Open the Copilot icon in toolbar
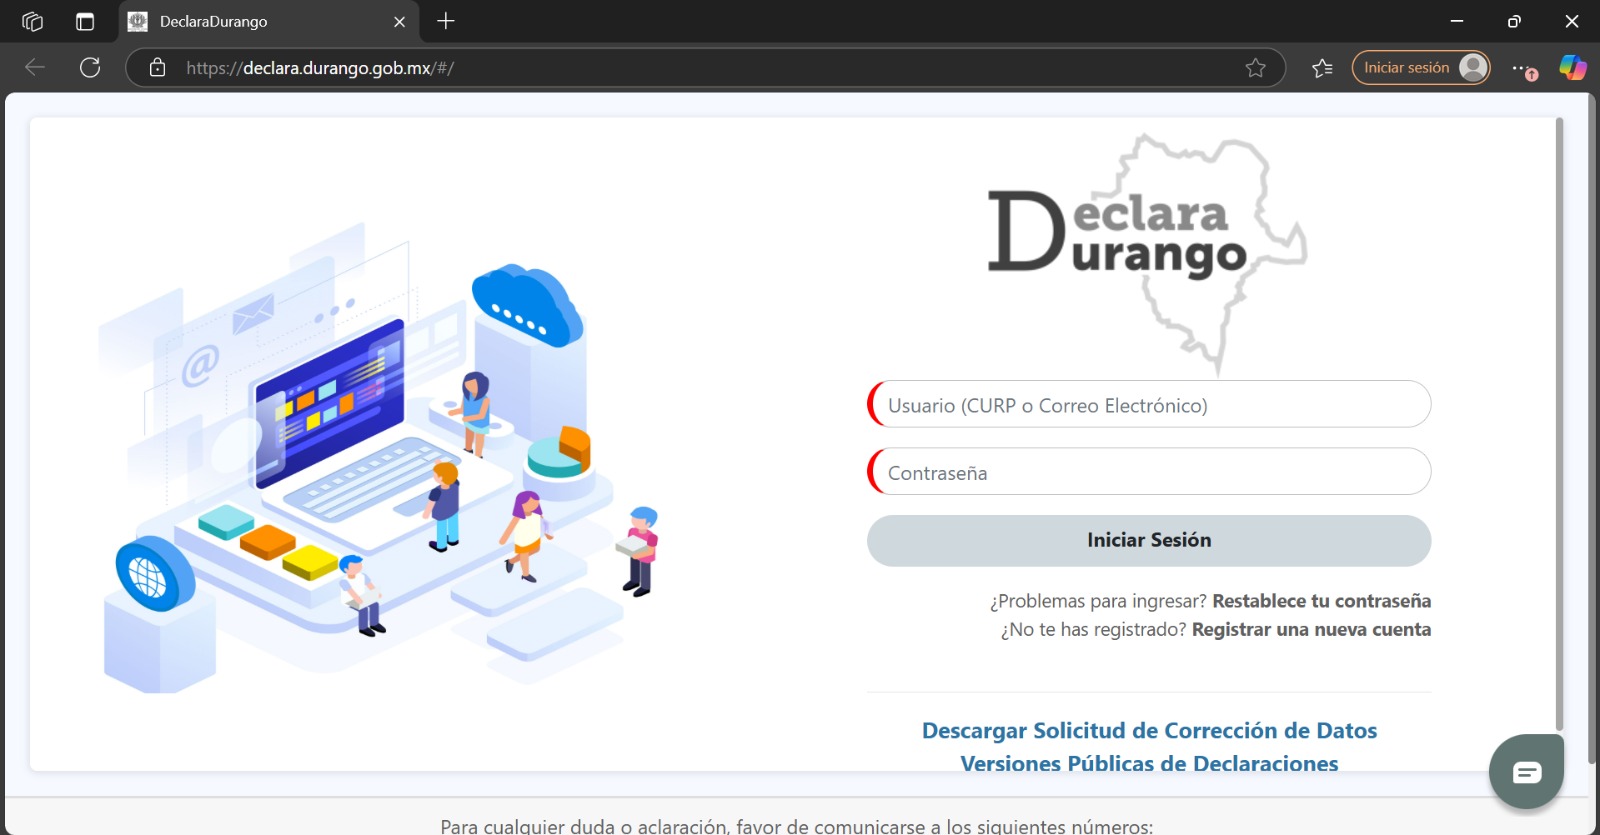1600x835 pixels. click(1572, 68)
